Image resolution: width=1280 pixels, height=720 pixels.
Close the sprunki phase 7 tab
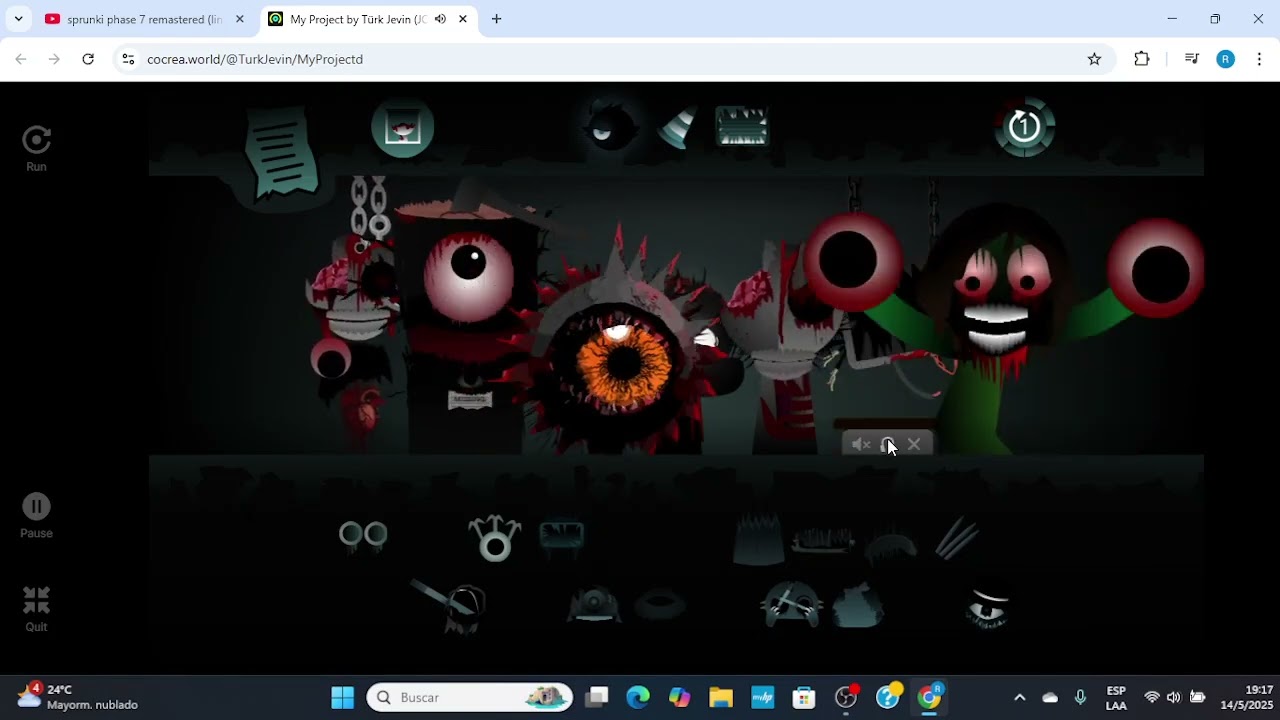click(240, 19)
